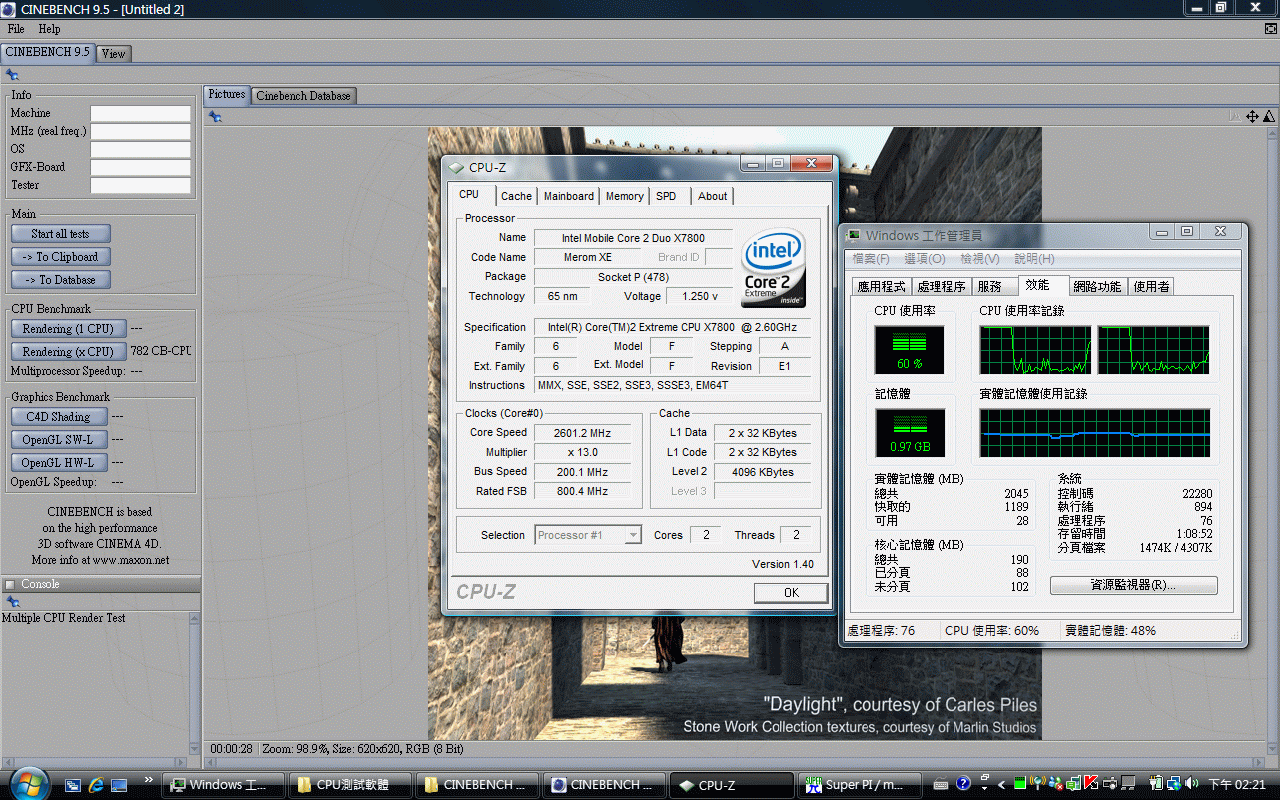Open the Processor #1 selection dropdown

588,535
